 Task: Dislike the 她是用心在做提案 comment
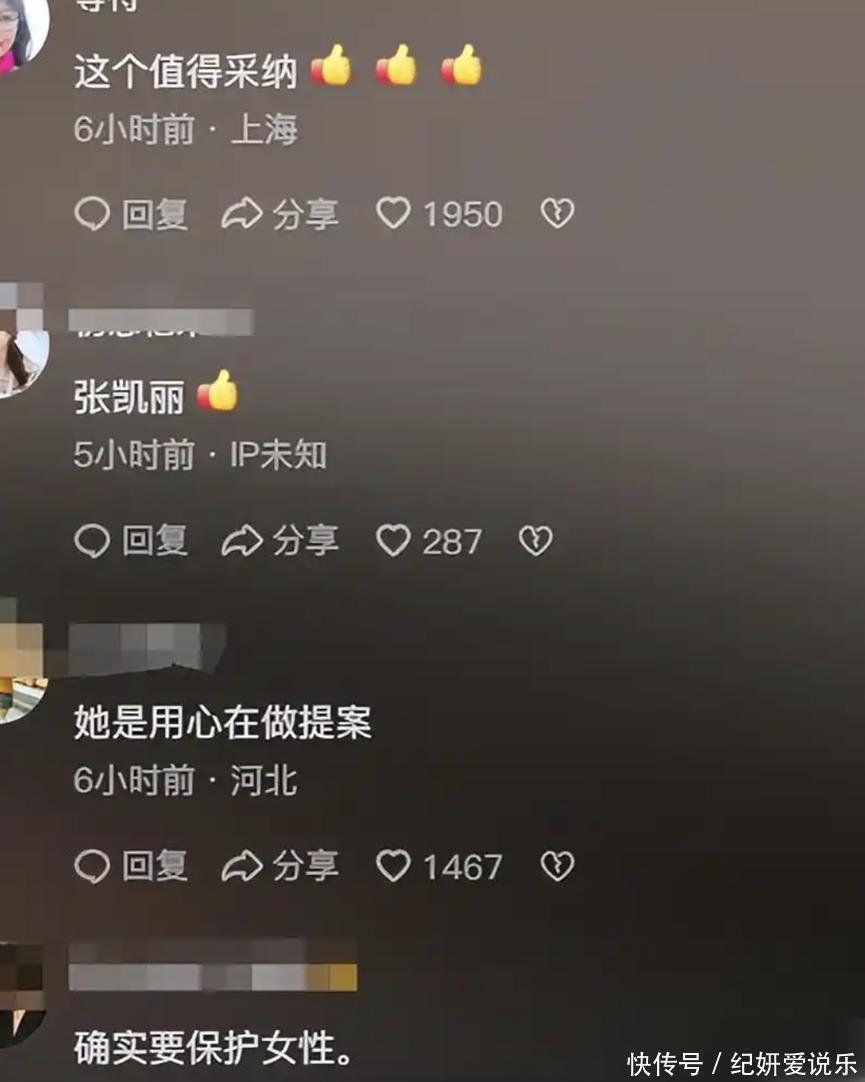point(557,866)
